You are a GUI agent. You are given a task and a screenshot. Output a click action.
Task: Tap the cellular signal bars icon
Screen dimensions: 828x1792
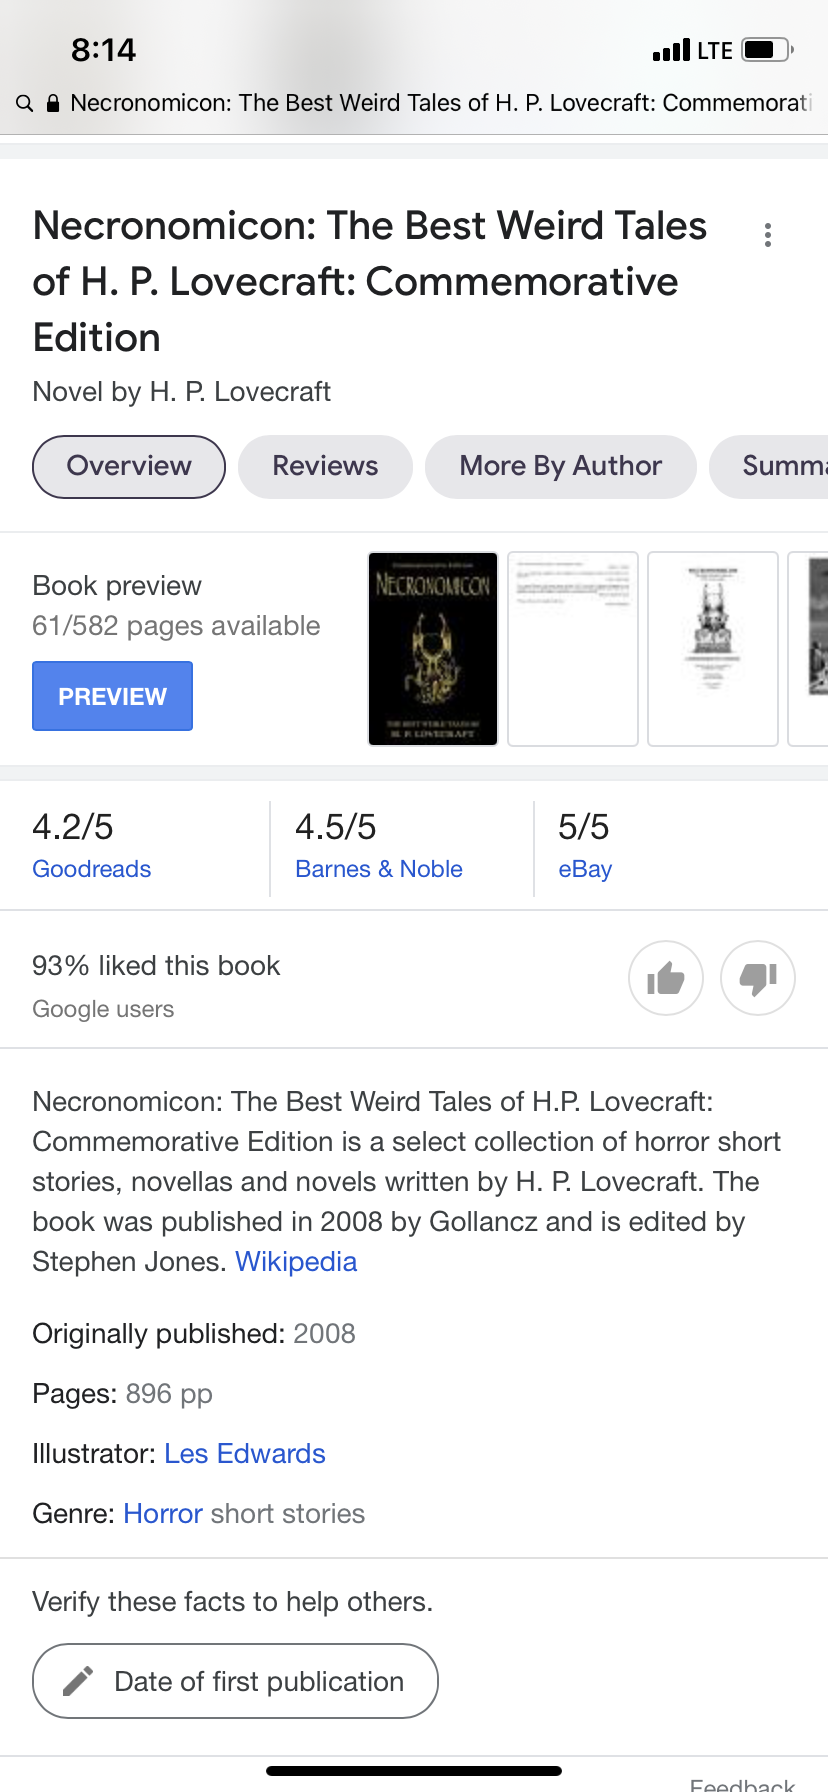point(671,50)
